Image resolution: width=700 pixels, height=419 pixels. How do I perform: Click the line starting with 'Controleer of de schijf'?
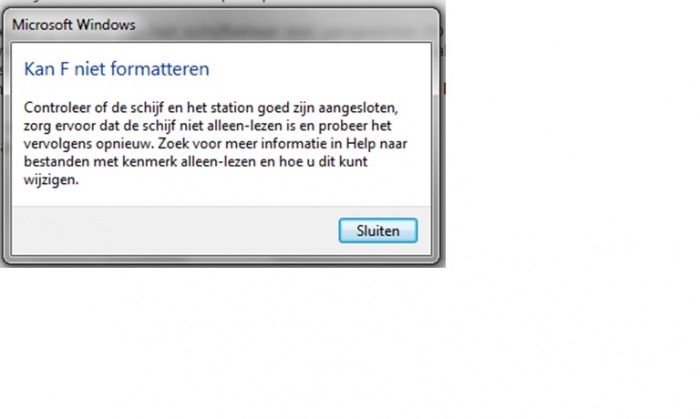[x=211, y=108]
